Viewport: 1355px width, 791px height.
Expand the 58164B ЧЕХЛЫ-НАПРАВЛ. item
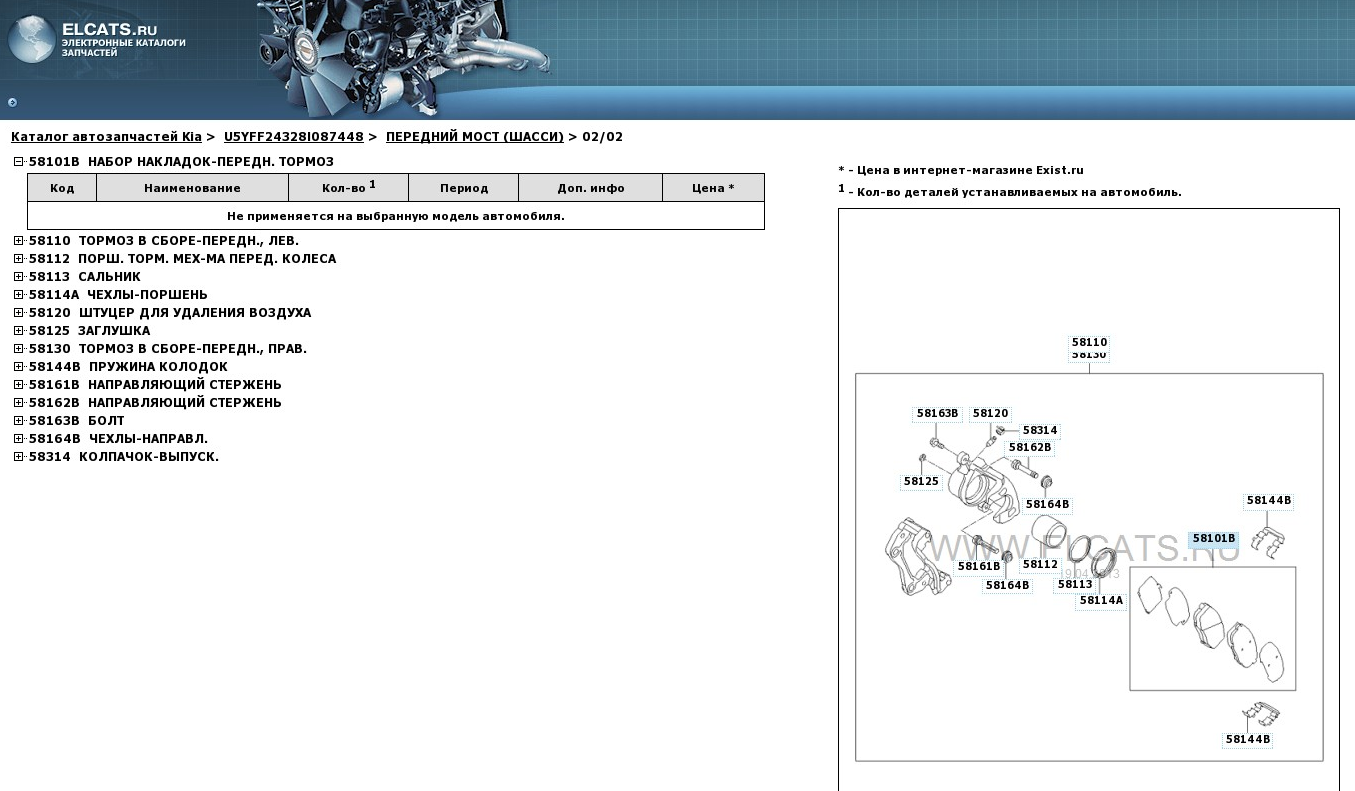tap(18, 439)
